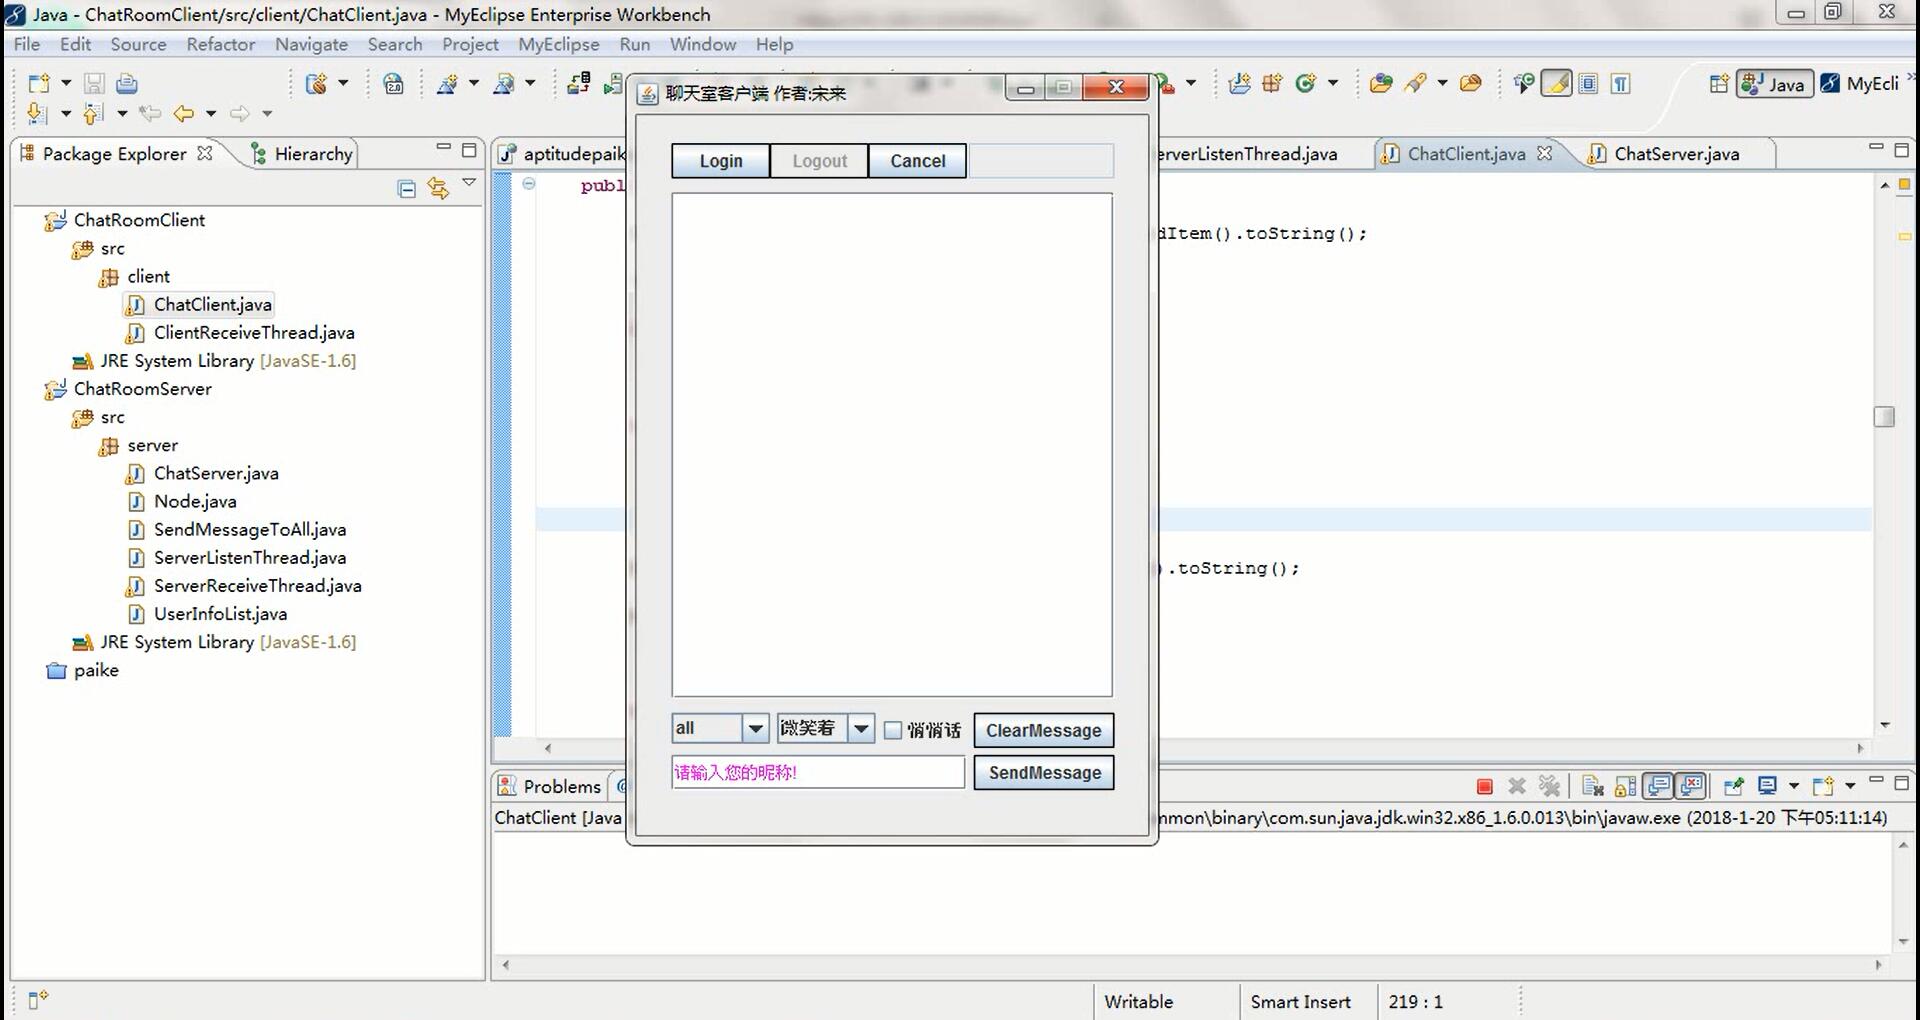Click the Terminate red square in Console
The image size is (1920, 1020).
[x=1485, y=787]
